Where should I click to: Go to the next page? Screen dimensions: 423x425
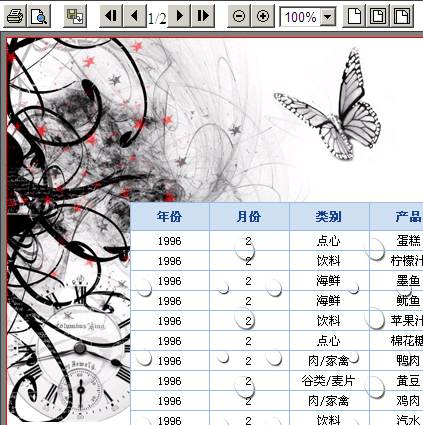(x=179, y=16)
